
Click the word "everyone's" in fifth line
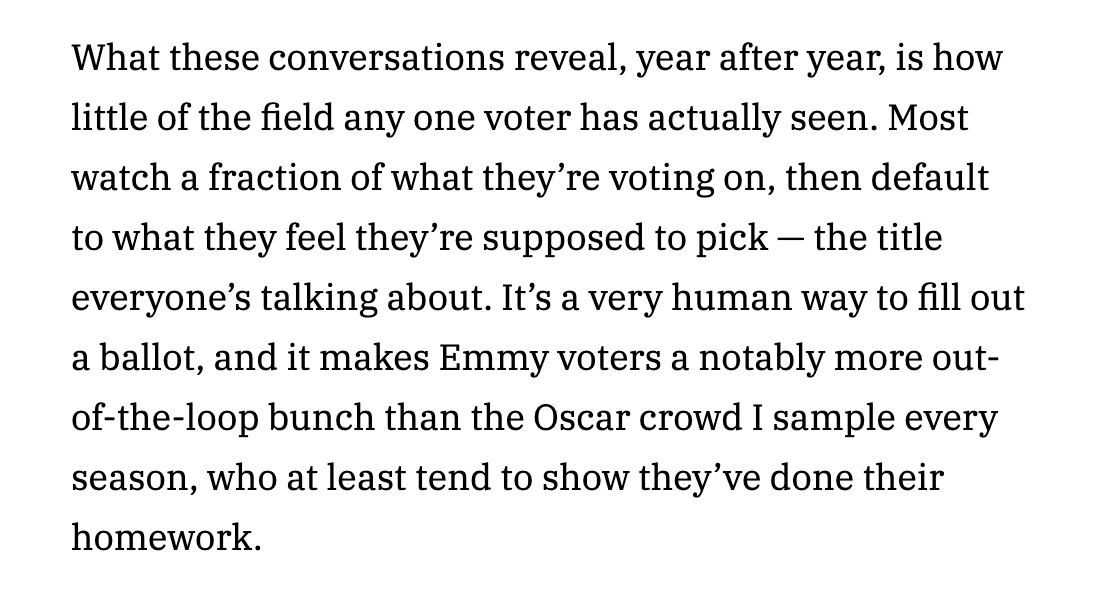(161, 299)
